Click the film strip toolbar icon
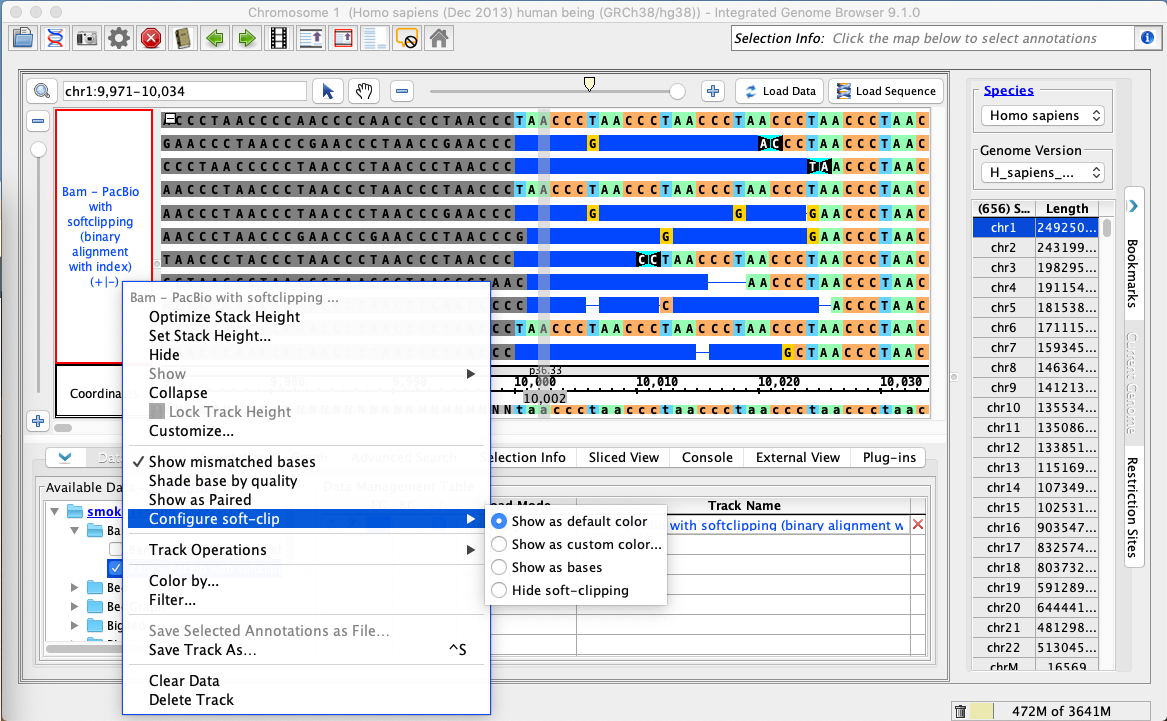Image resolution: width=1167 pixels, height=721 pixels. 279,38
